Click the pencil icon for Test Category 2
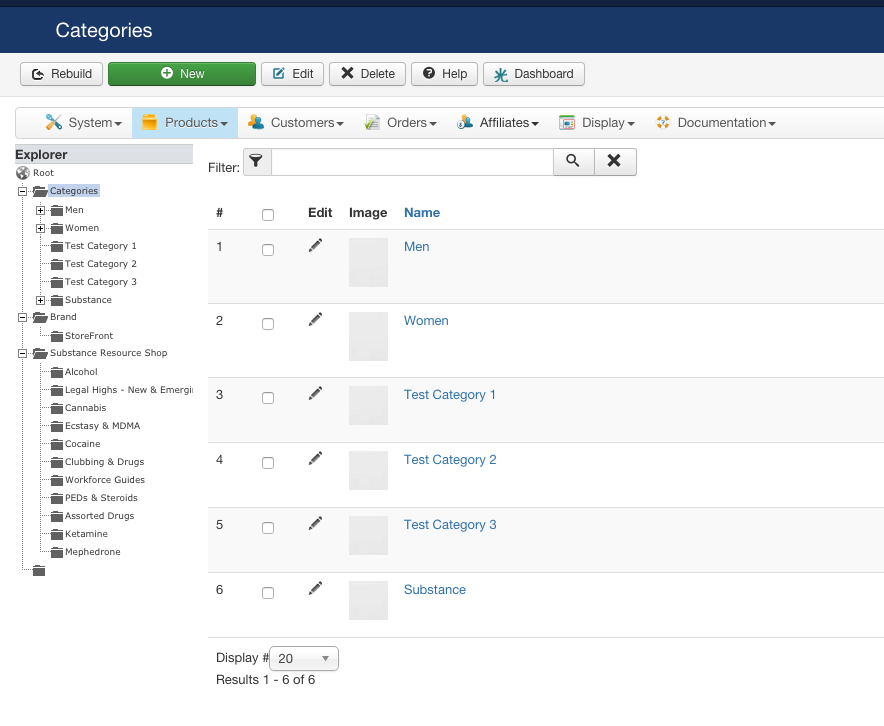Image resolution: width=884 pixels, height=726 pixels. tap(316, 459)
